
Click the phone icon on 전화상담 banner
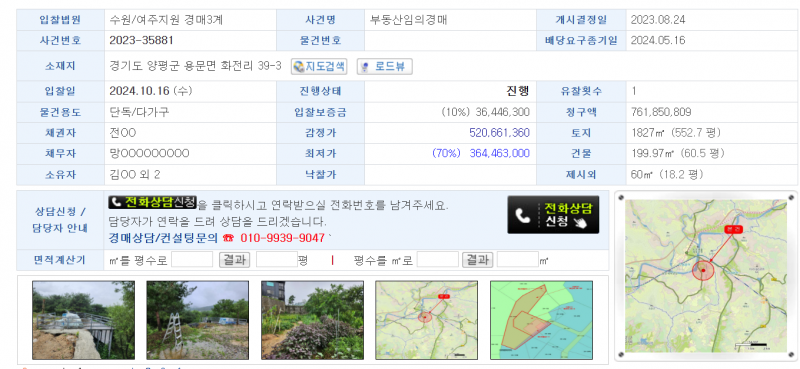[522, 215]
